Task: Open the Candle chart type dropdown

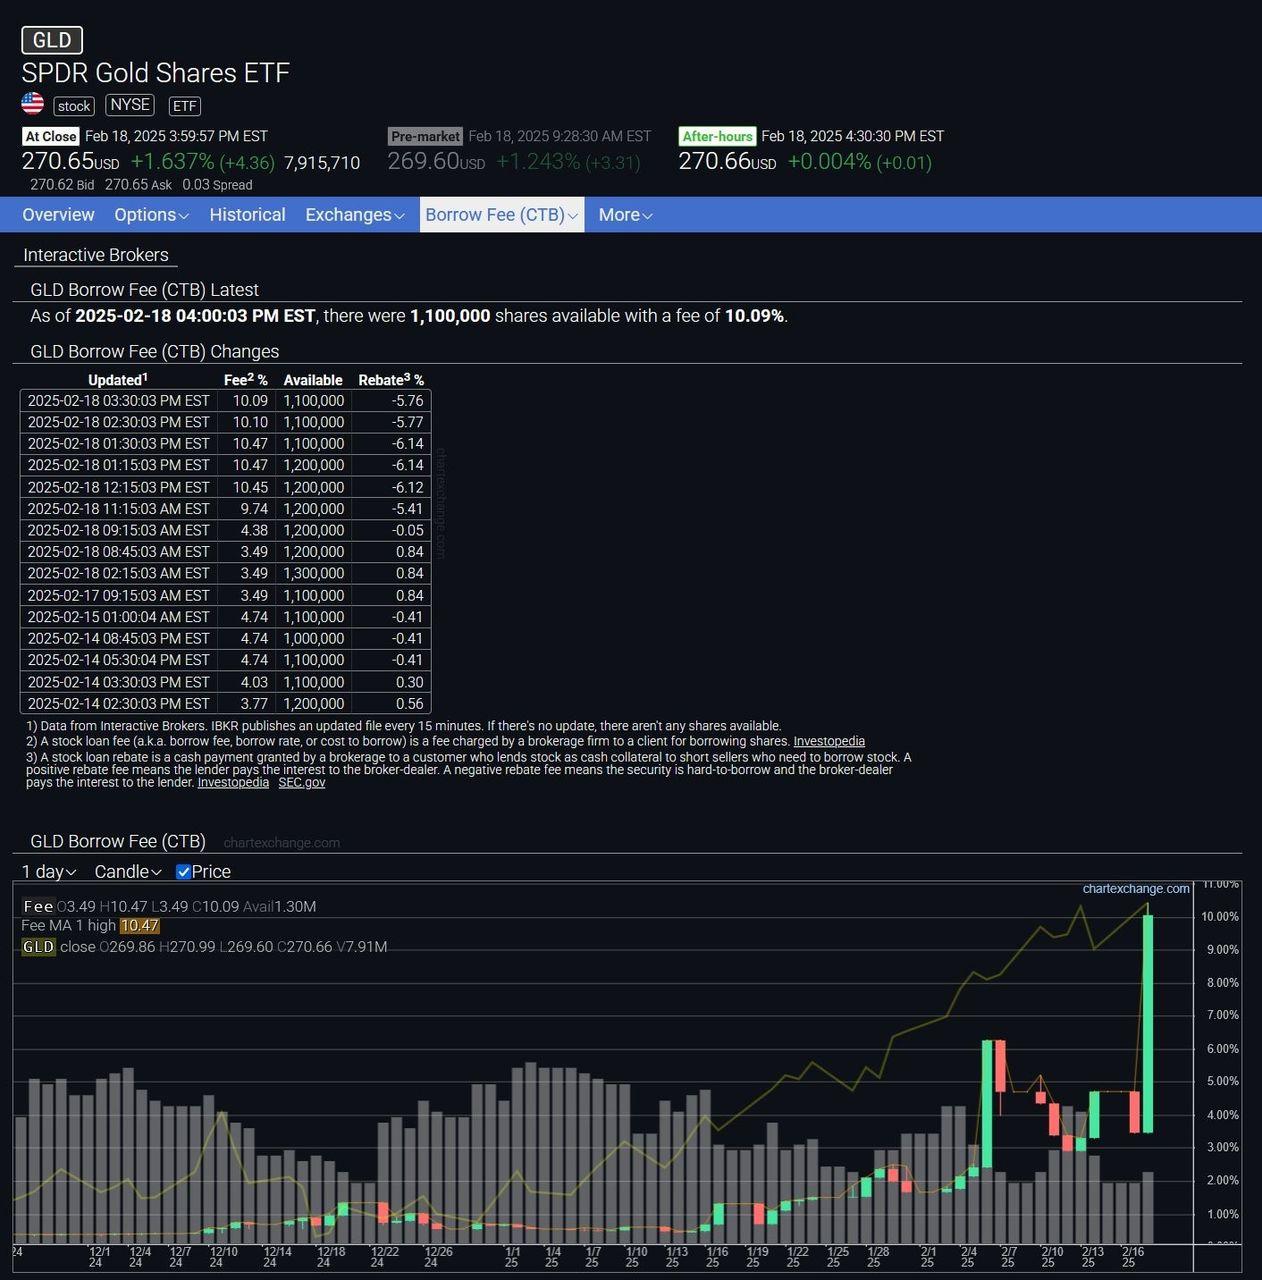Action: (x=127, y=872)
